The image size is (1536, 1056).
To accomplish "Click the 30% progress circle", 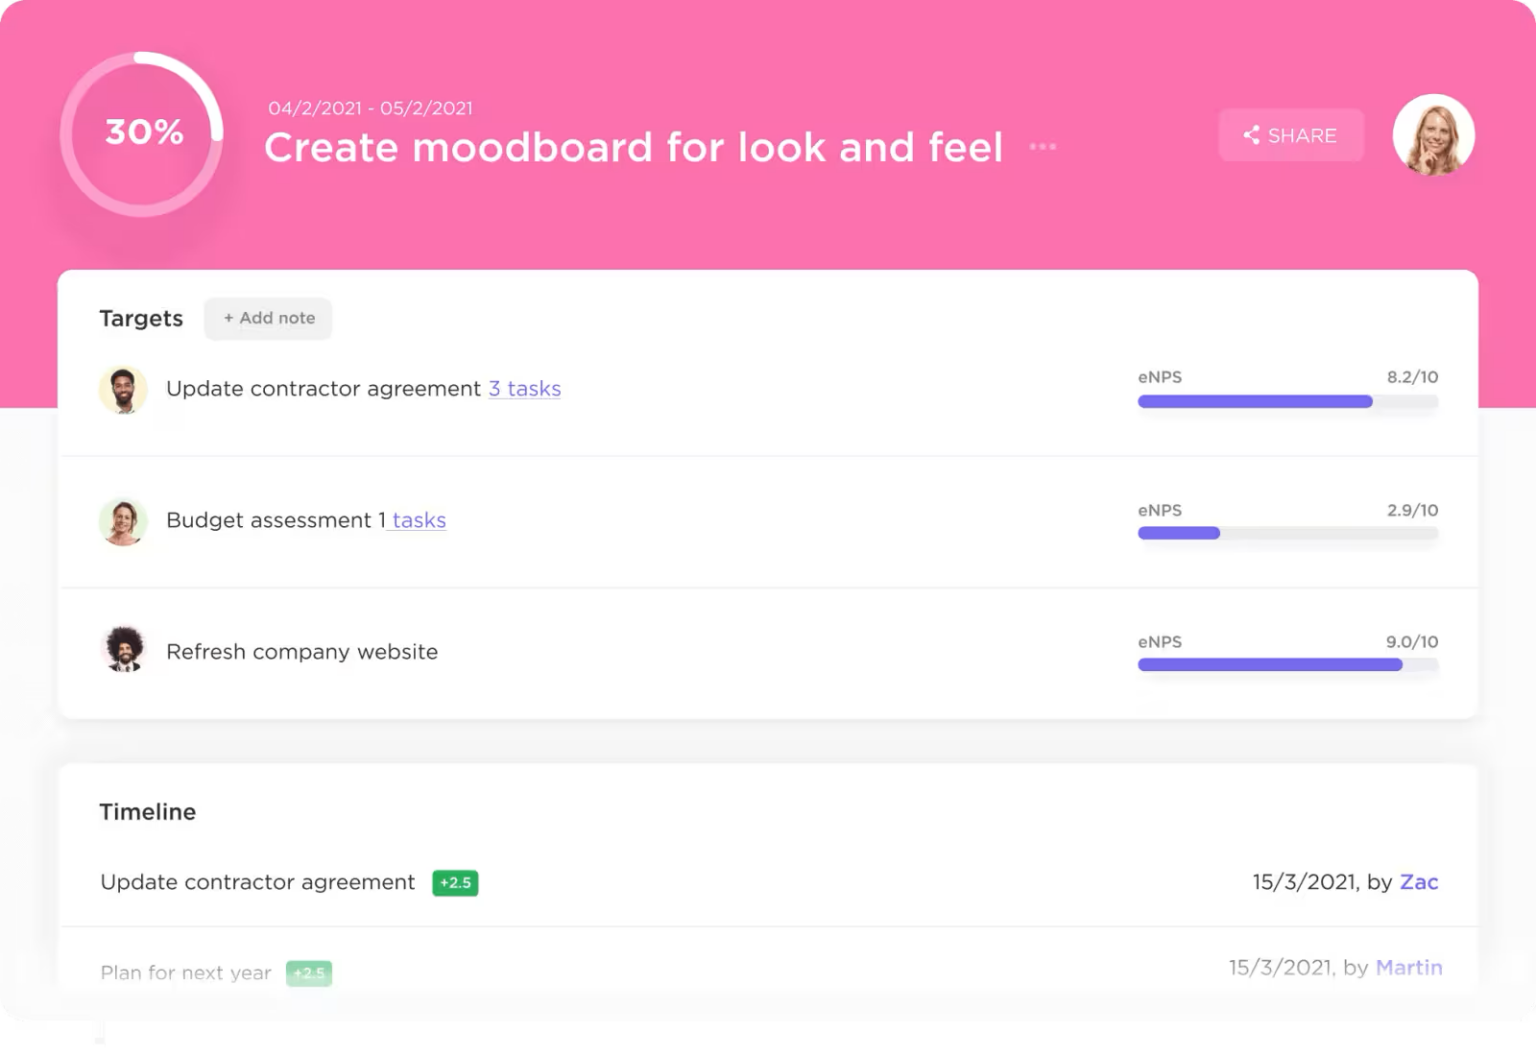I will coord(143,132).
